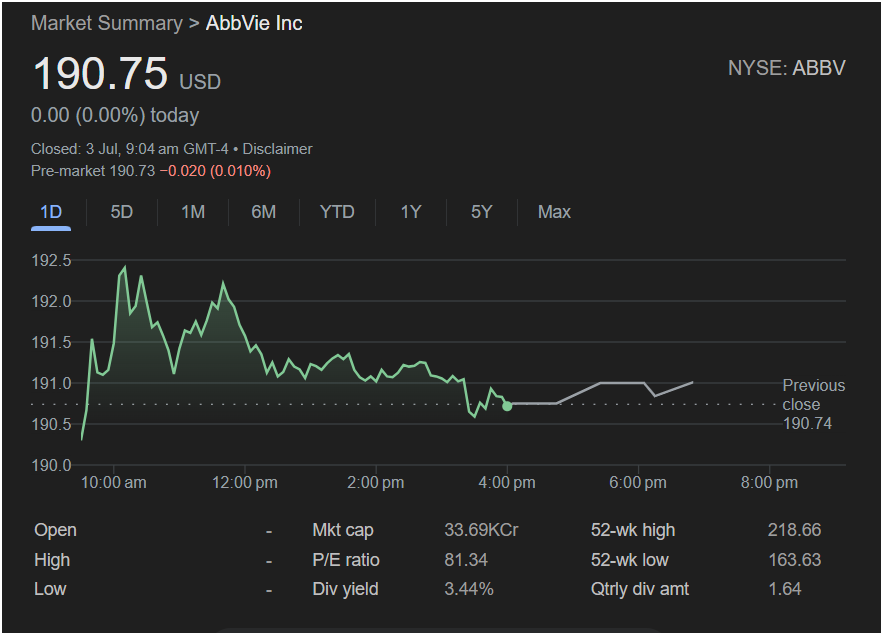
Task: Select the 1D time range tab
Action: point(51,212)
